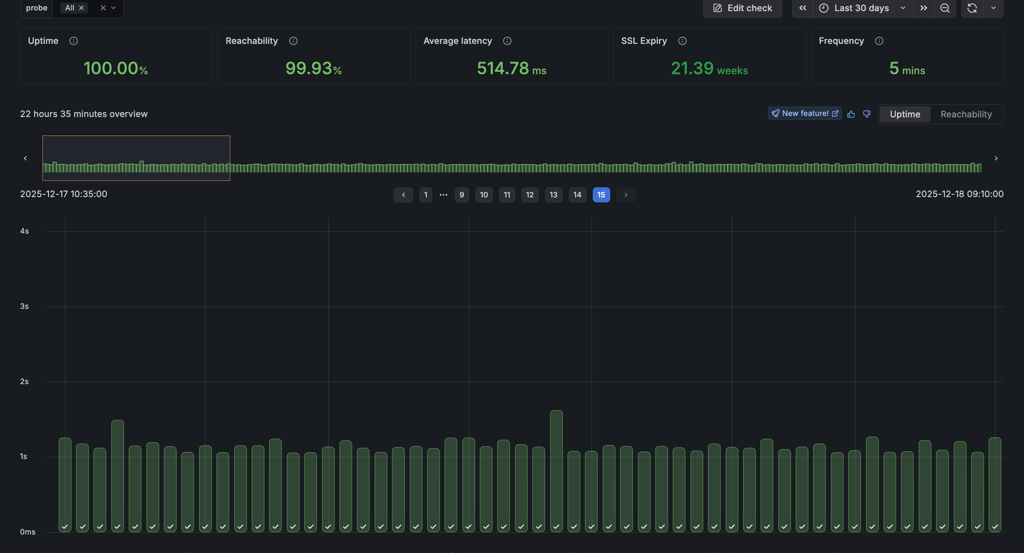
Task: Show info for the Reachability panel
Action: tap(293, 41)
